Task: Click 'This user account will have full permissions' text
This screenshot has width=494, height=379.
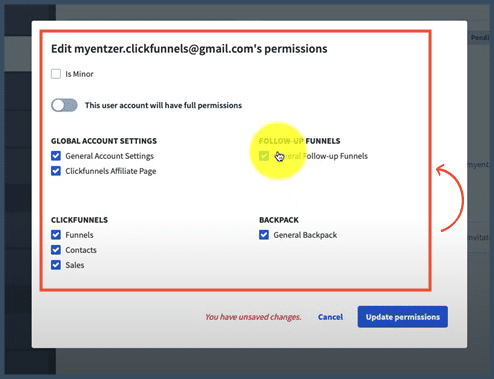Action: 163,105
